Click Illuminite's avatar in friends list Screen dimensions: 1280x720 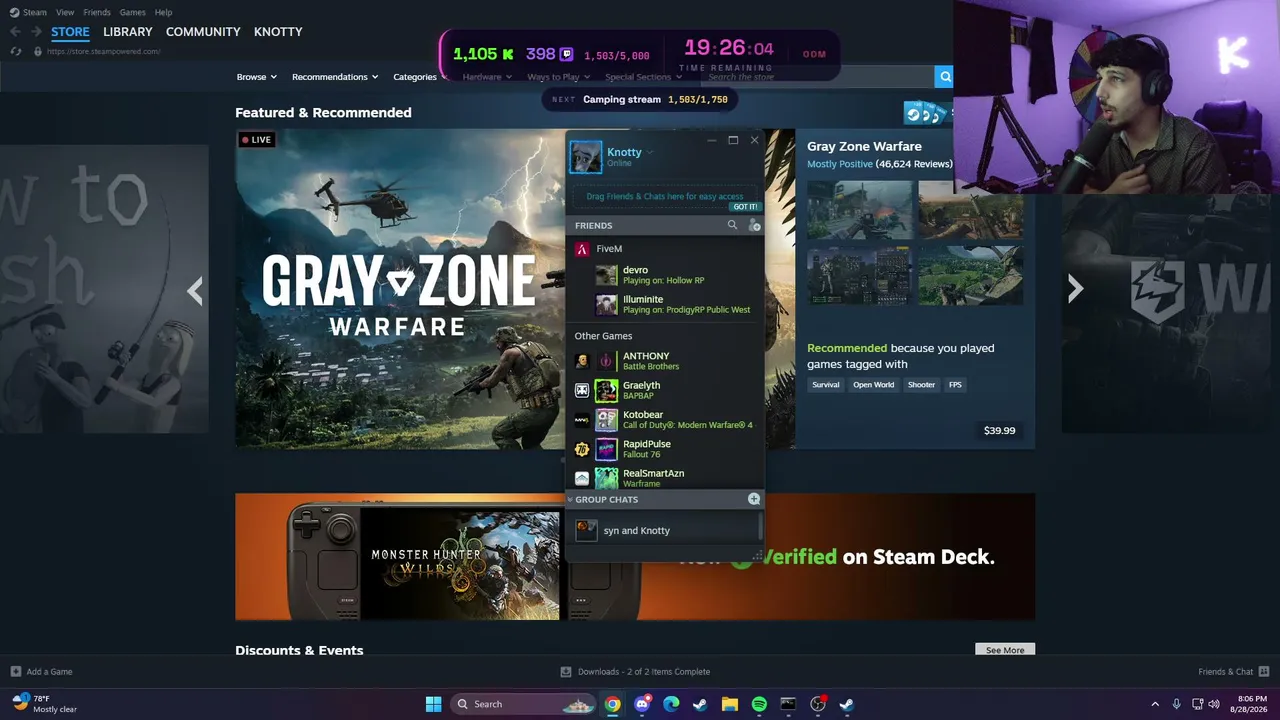point(606,304)
